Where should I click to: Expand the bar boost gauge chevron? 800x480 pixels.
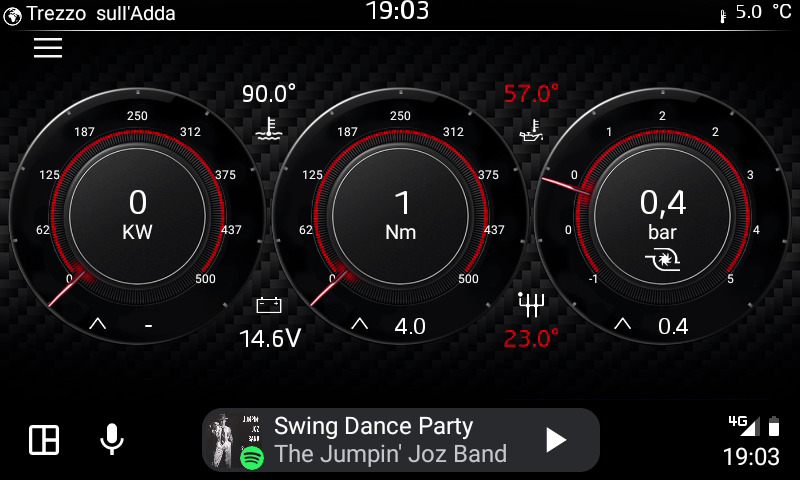(x=622, y=323)
